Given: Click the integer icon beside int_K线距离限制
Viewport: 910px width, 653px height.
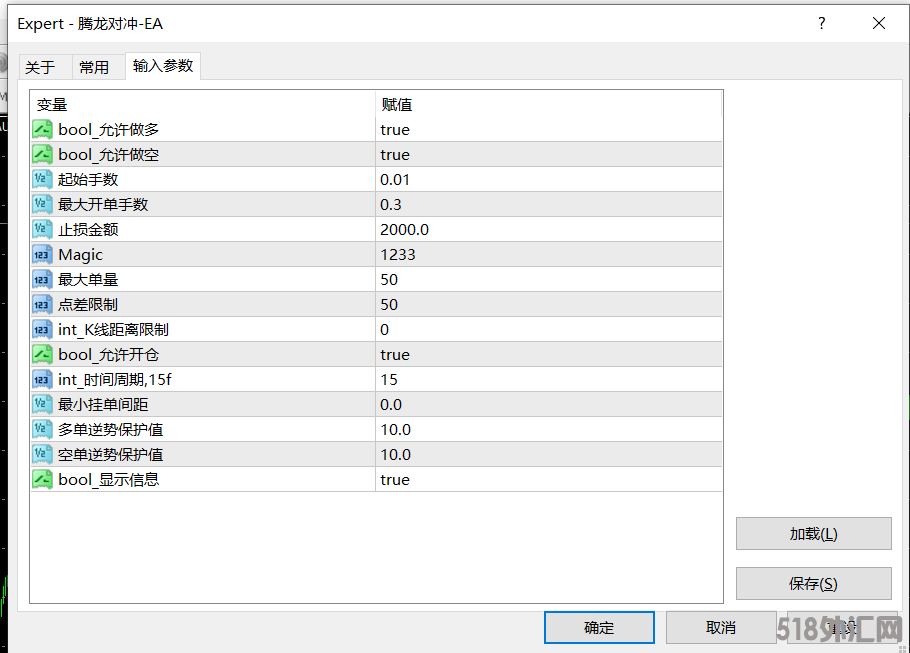Looking at the screenshot, I should (42, 329).
